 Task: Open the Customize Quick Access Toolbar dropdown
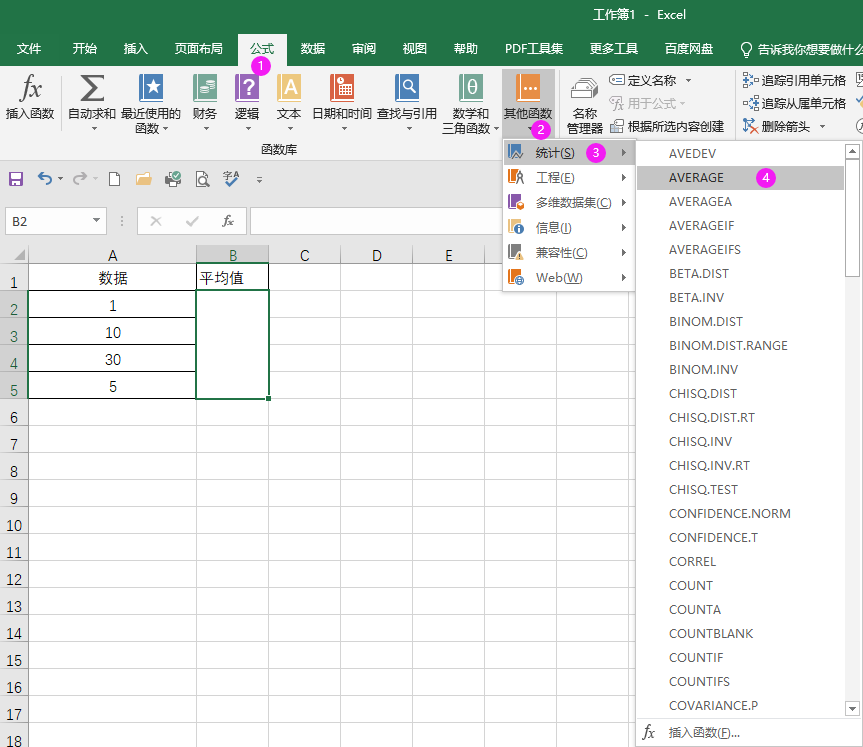point(259,179)
